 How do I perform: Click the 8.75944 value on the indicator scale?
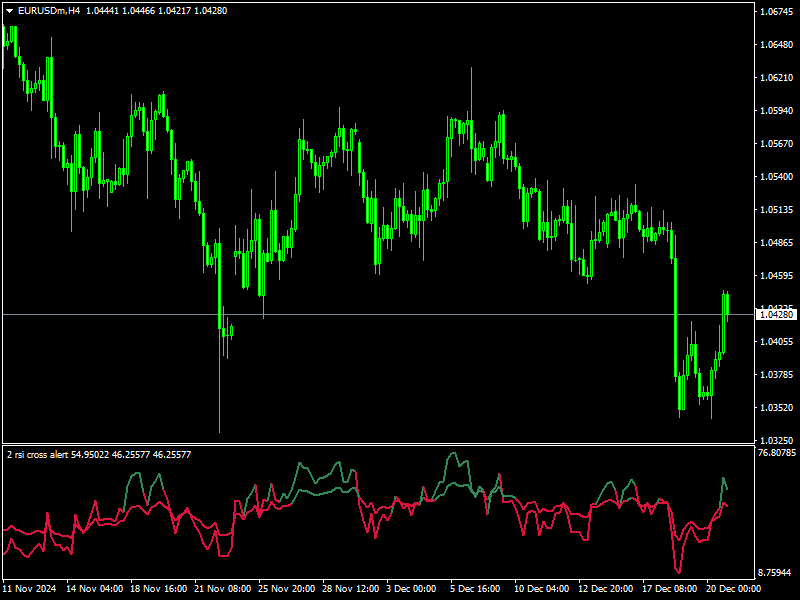(x=775, y=570)
